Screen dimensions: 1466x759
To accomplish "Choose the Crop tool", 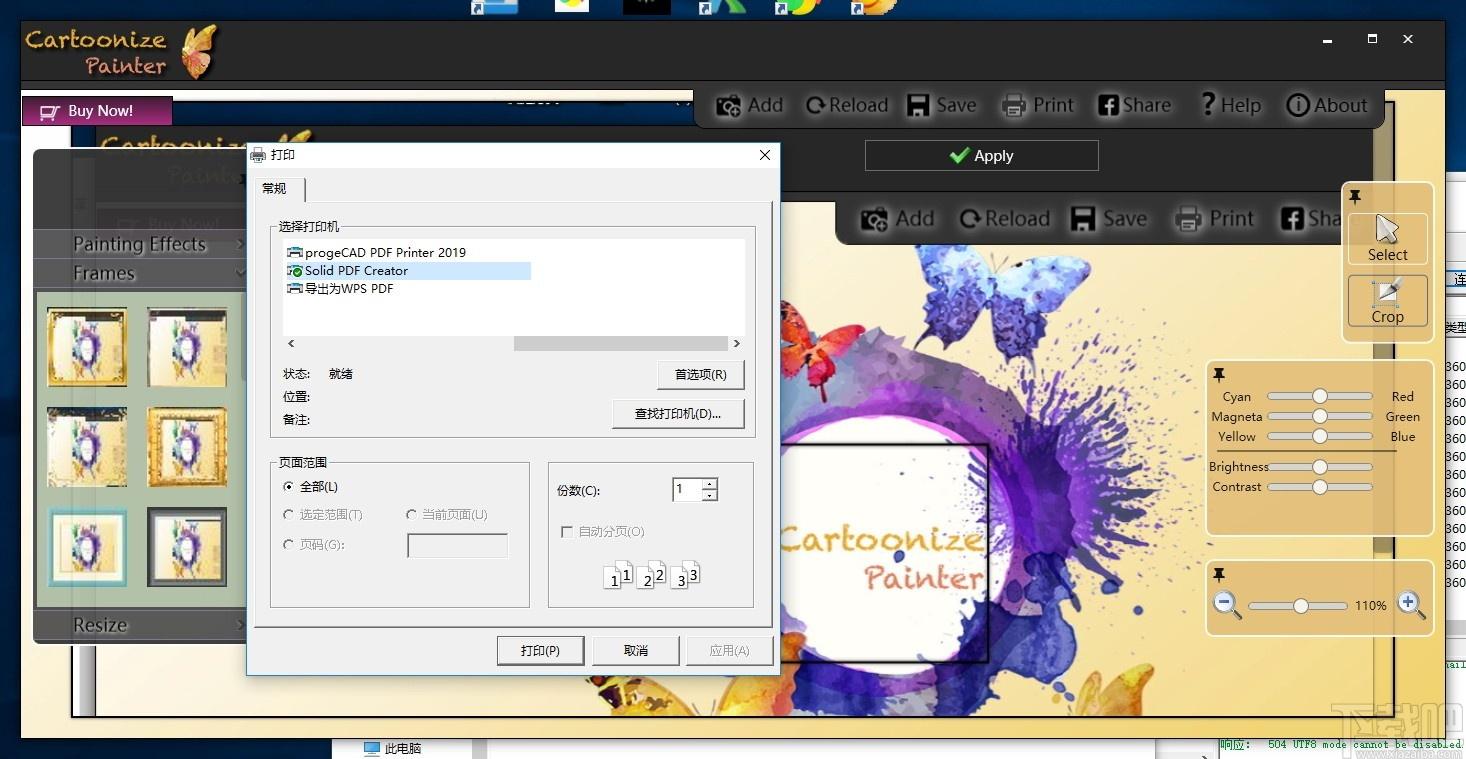I will coord(1387,301).
